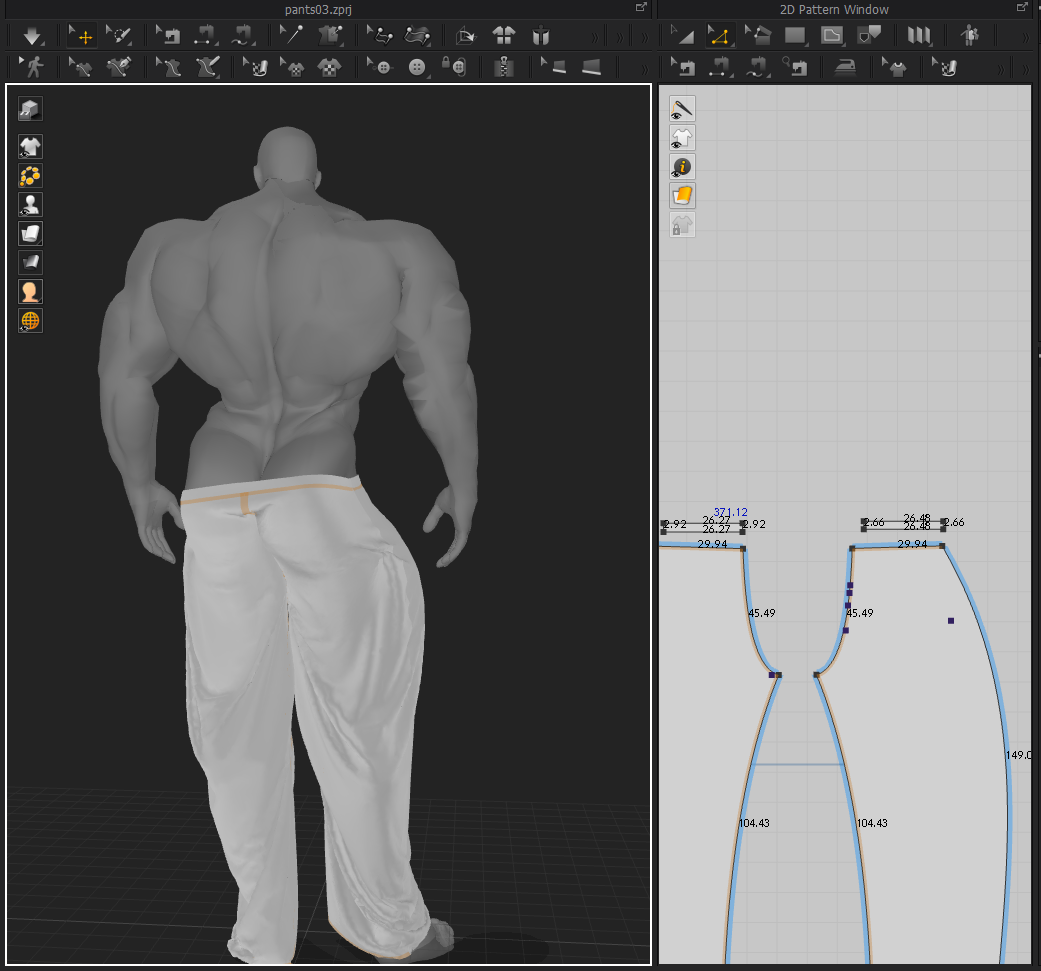Select the Rectangle pattern tool
Image resolution: width=1041 pixels, height=971 pixels.
click(x=795, y=37)
